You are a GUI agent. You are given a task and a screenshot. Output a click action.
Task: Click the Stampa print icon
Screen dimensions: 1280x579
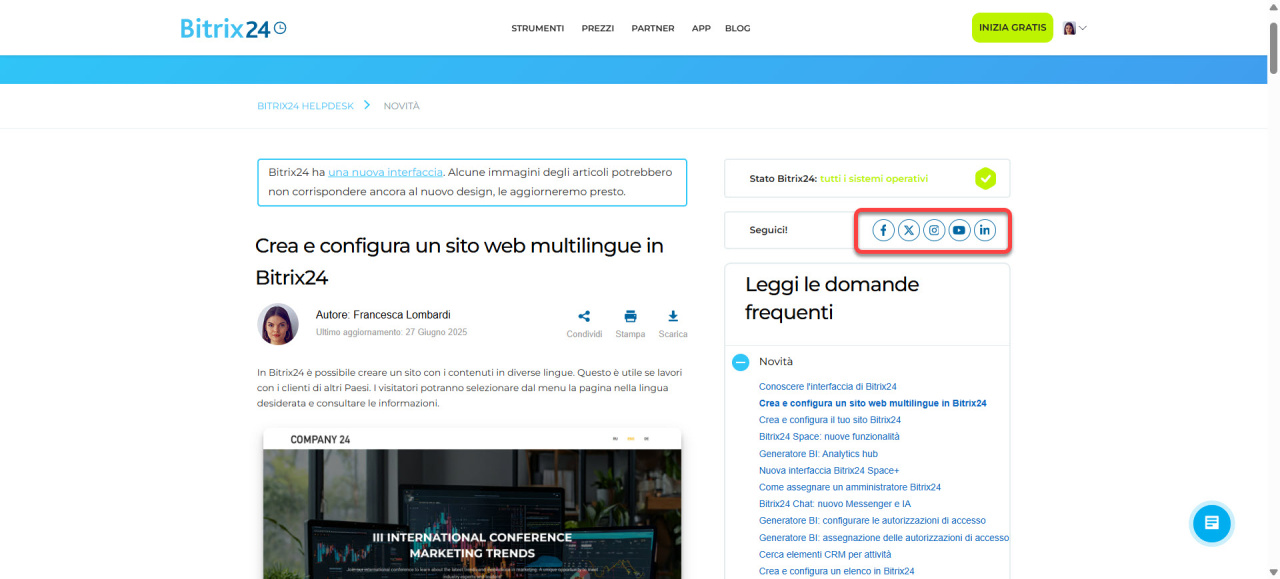(x=630, y=316)
